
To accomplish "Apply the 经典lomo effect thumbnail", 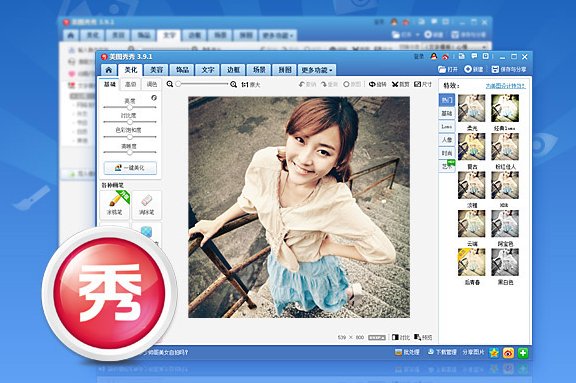I will click(505, 108).
